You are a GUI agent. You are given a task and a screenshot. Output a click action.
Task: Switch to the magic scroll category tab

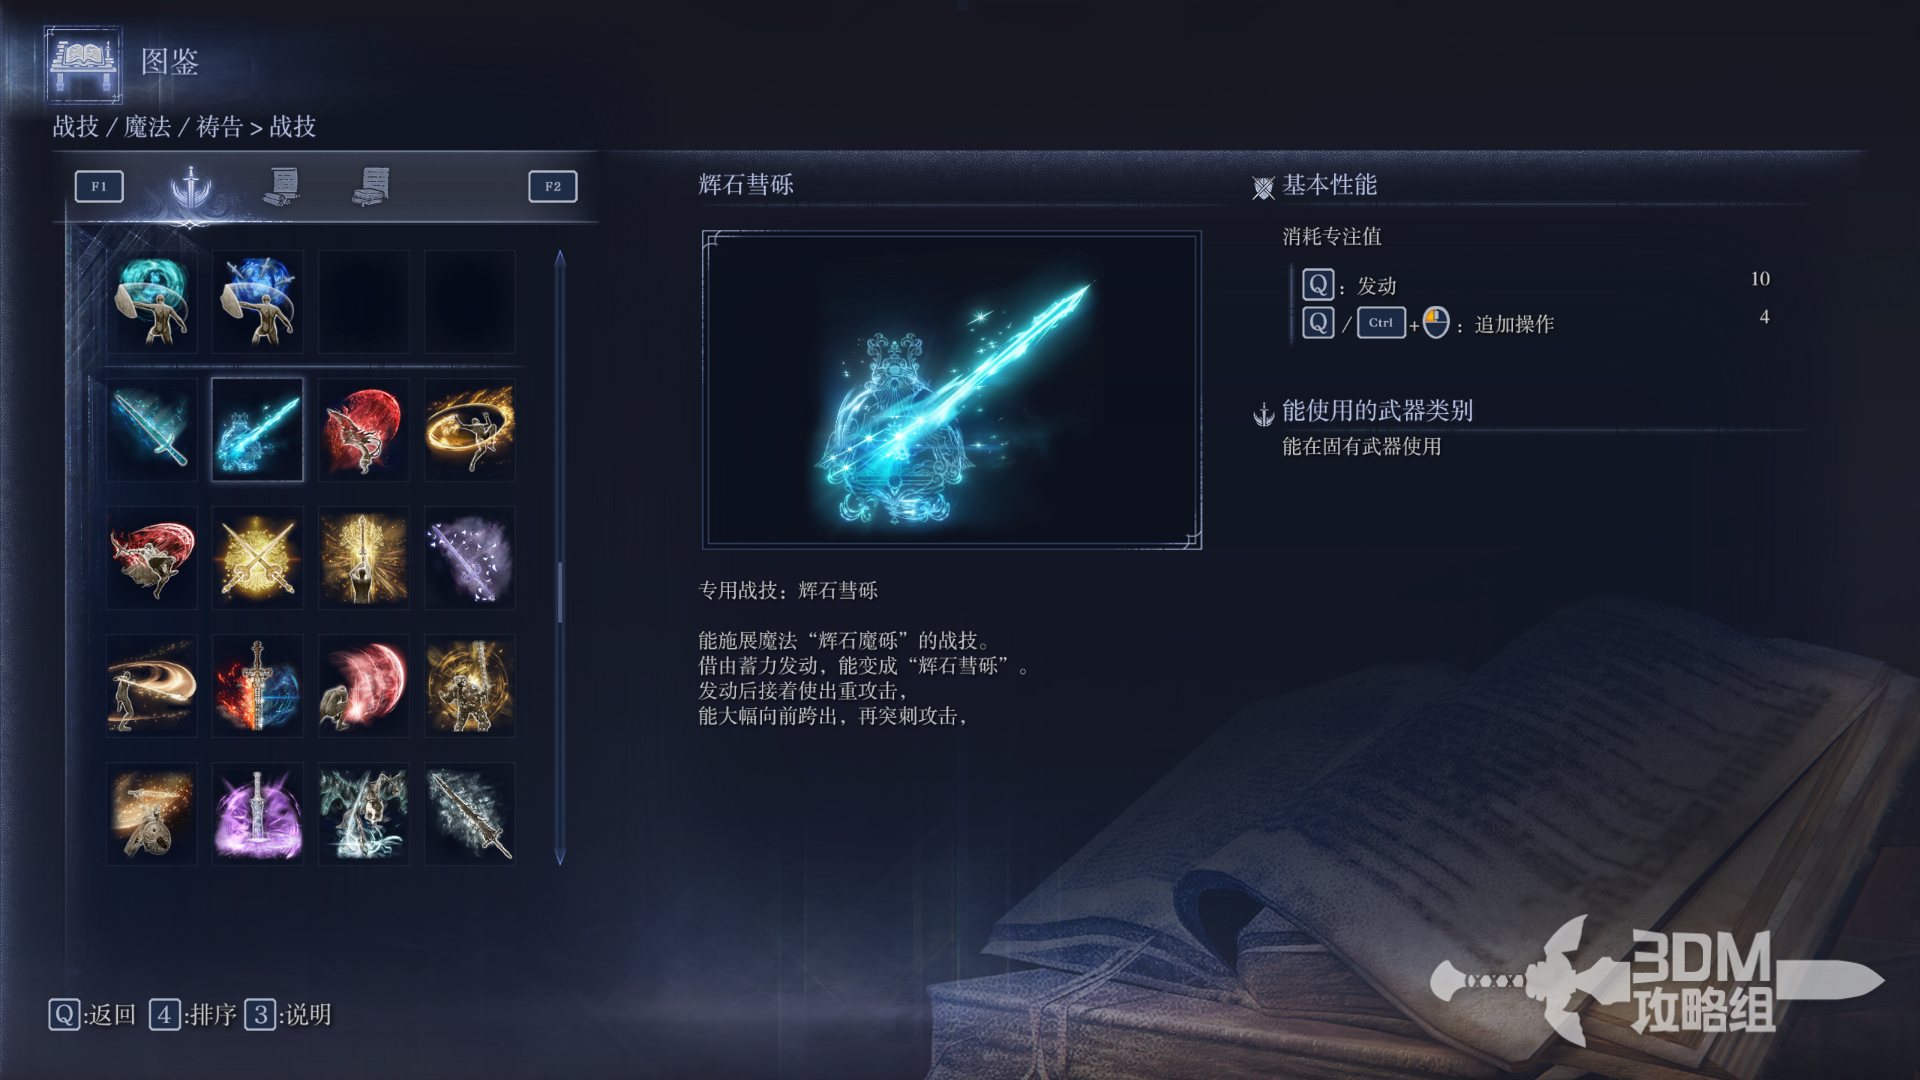283,186
